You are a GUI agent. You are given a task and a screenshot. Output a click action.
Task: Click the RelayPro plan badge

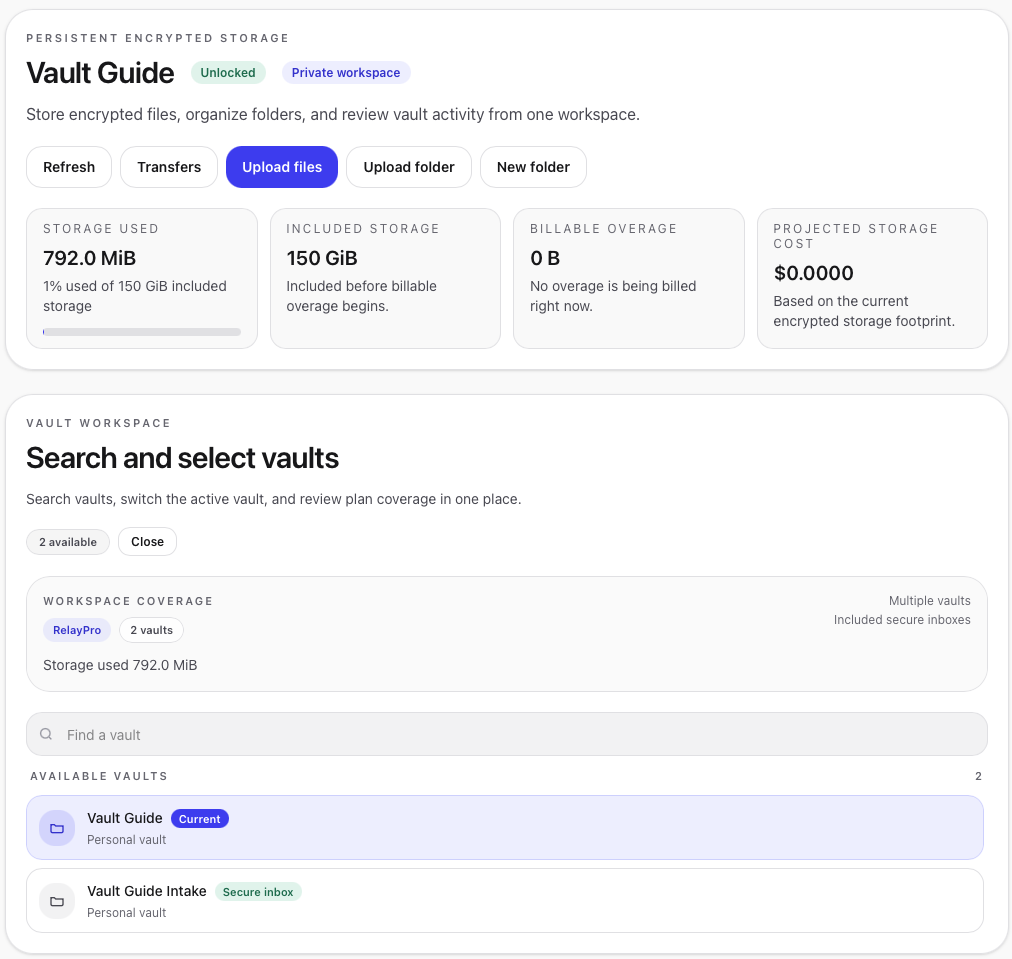click(77, 630)
